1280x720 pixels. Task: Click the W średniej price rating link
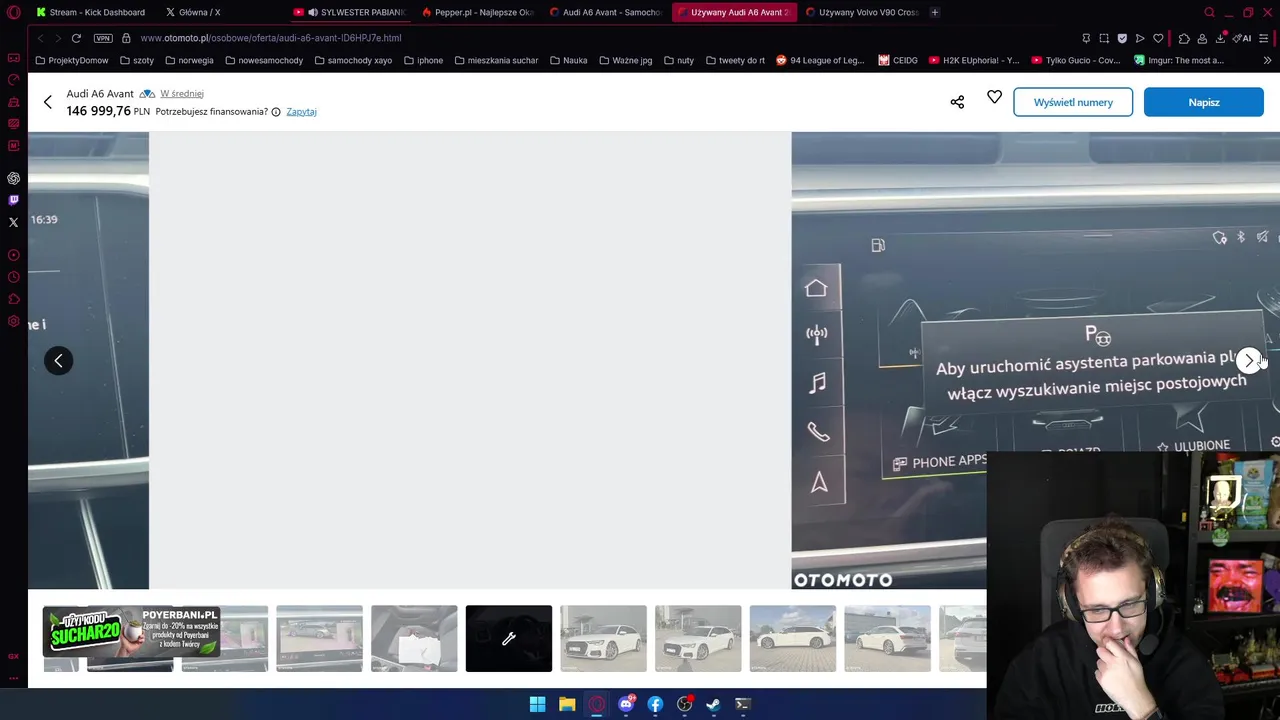click(182, 94)
